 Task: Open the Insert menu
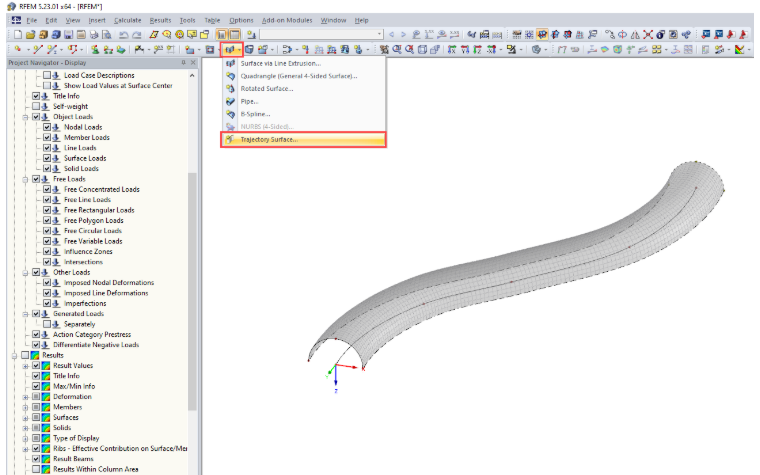(97, 20)
